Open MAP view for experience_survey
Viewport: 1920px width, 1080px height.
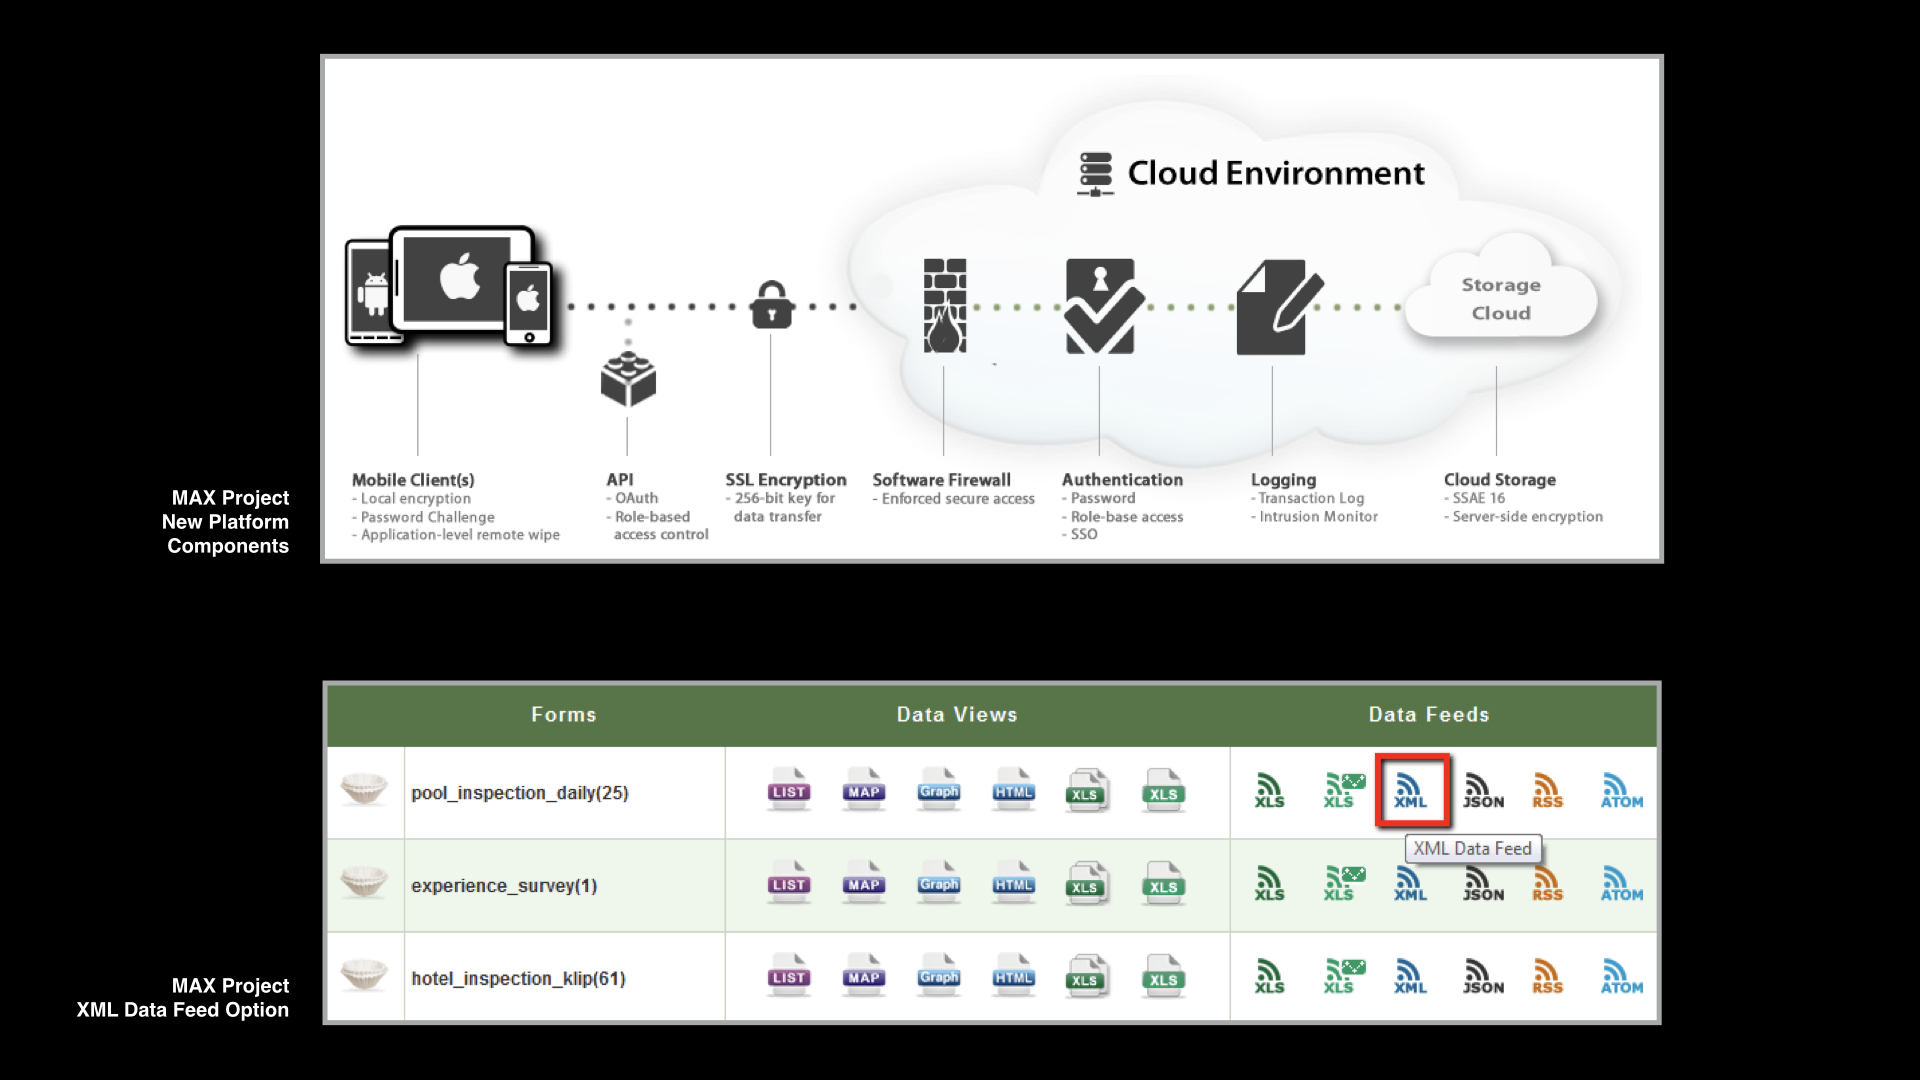pos(864,883)
